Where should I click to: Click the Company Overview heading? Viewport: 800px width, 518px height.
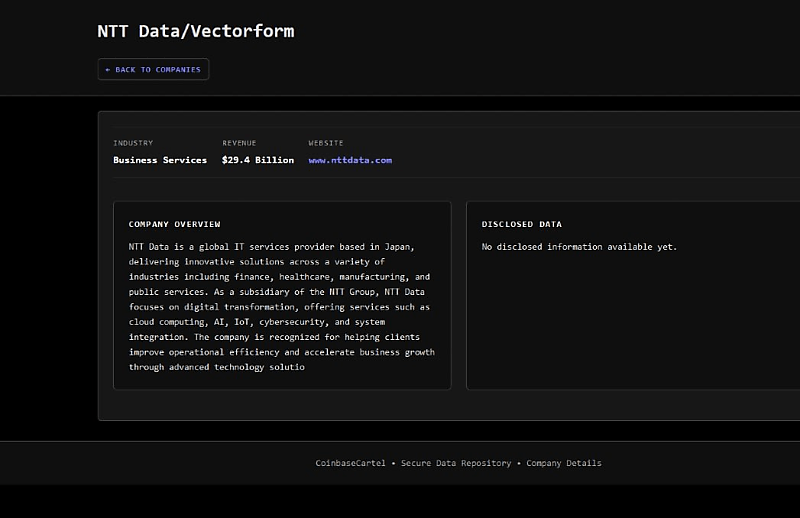pos(174,224)
